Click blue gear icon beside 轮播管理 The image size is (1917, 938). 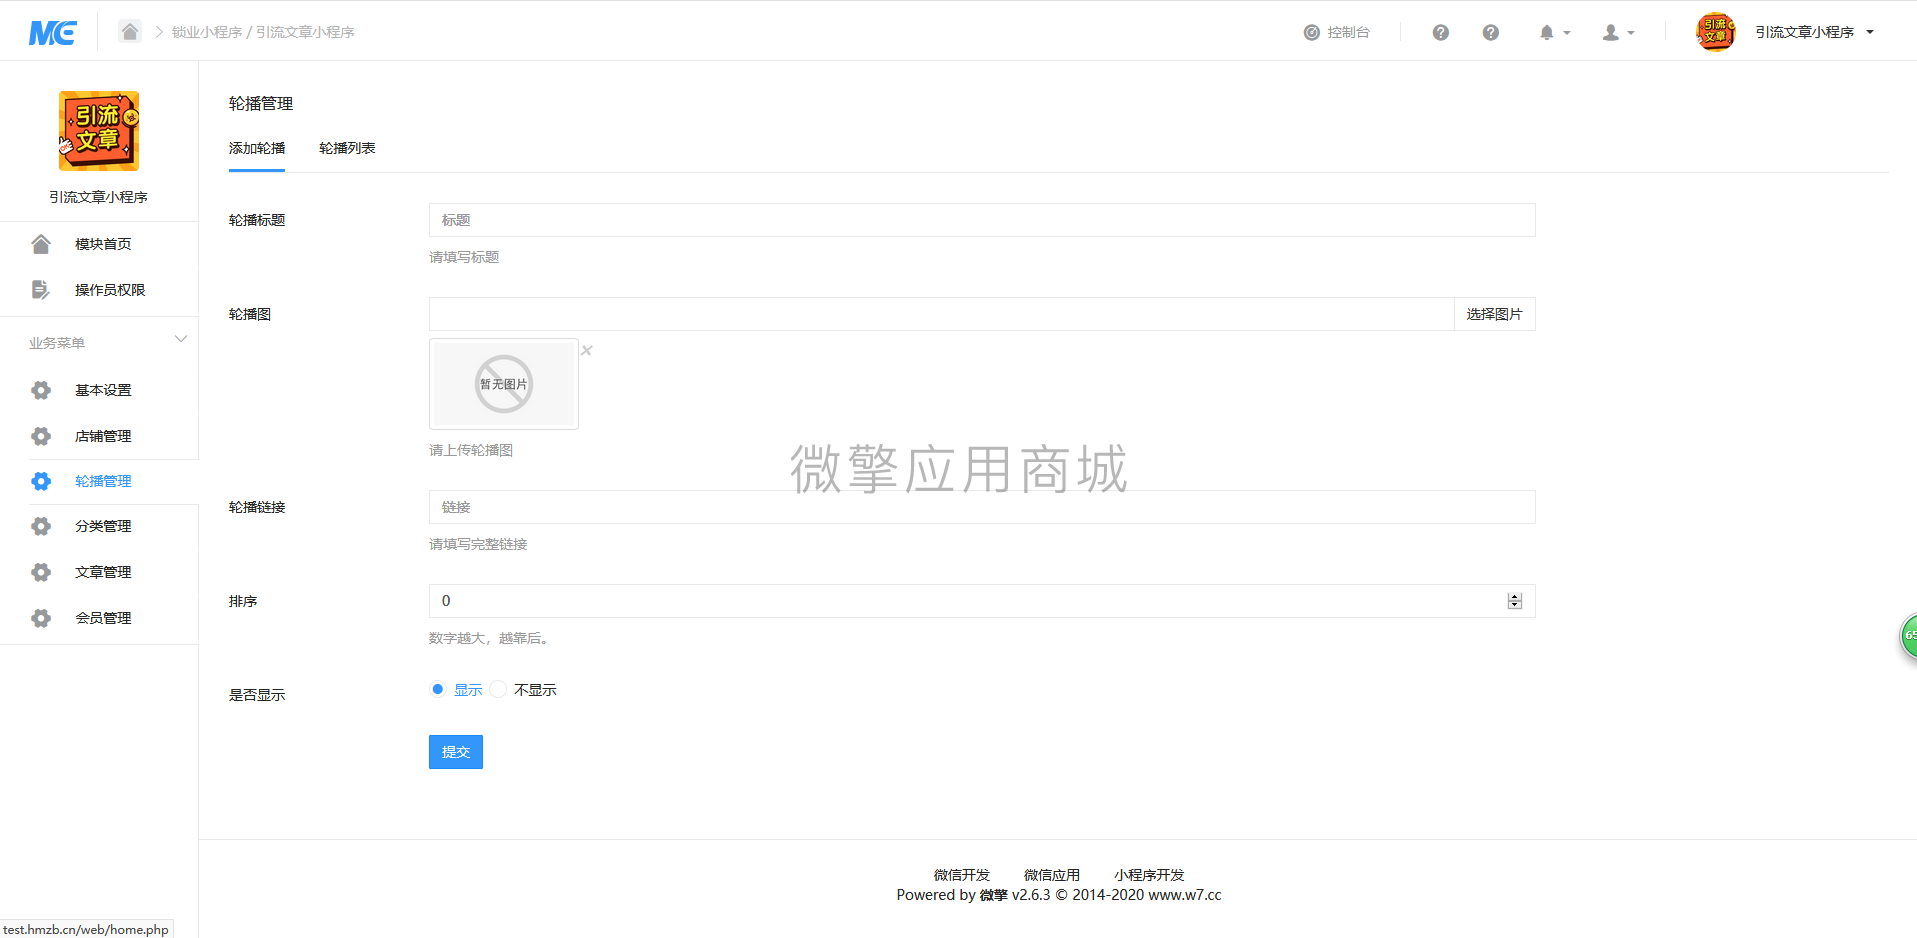(41, 481)
